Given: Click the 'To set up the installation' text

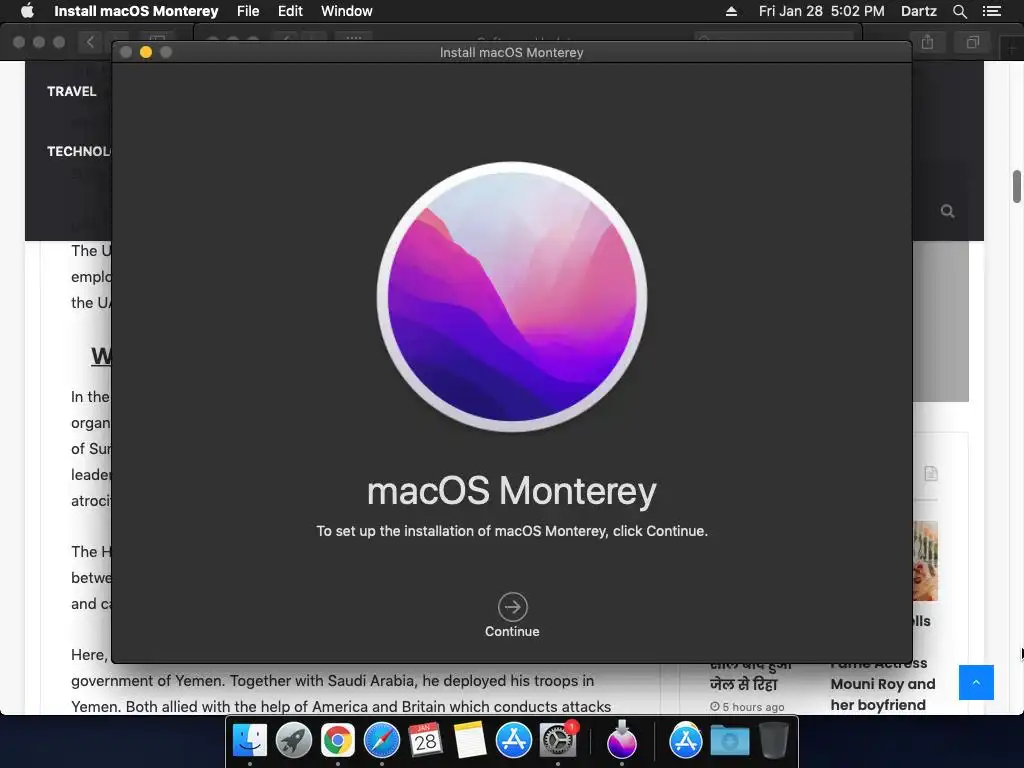Looking at the screenshot, I should (x=512, y=531).
